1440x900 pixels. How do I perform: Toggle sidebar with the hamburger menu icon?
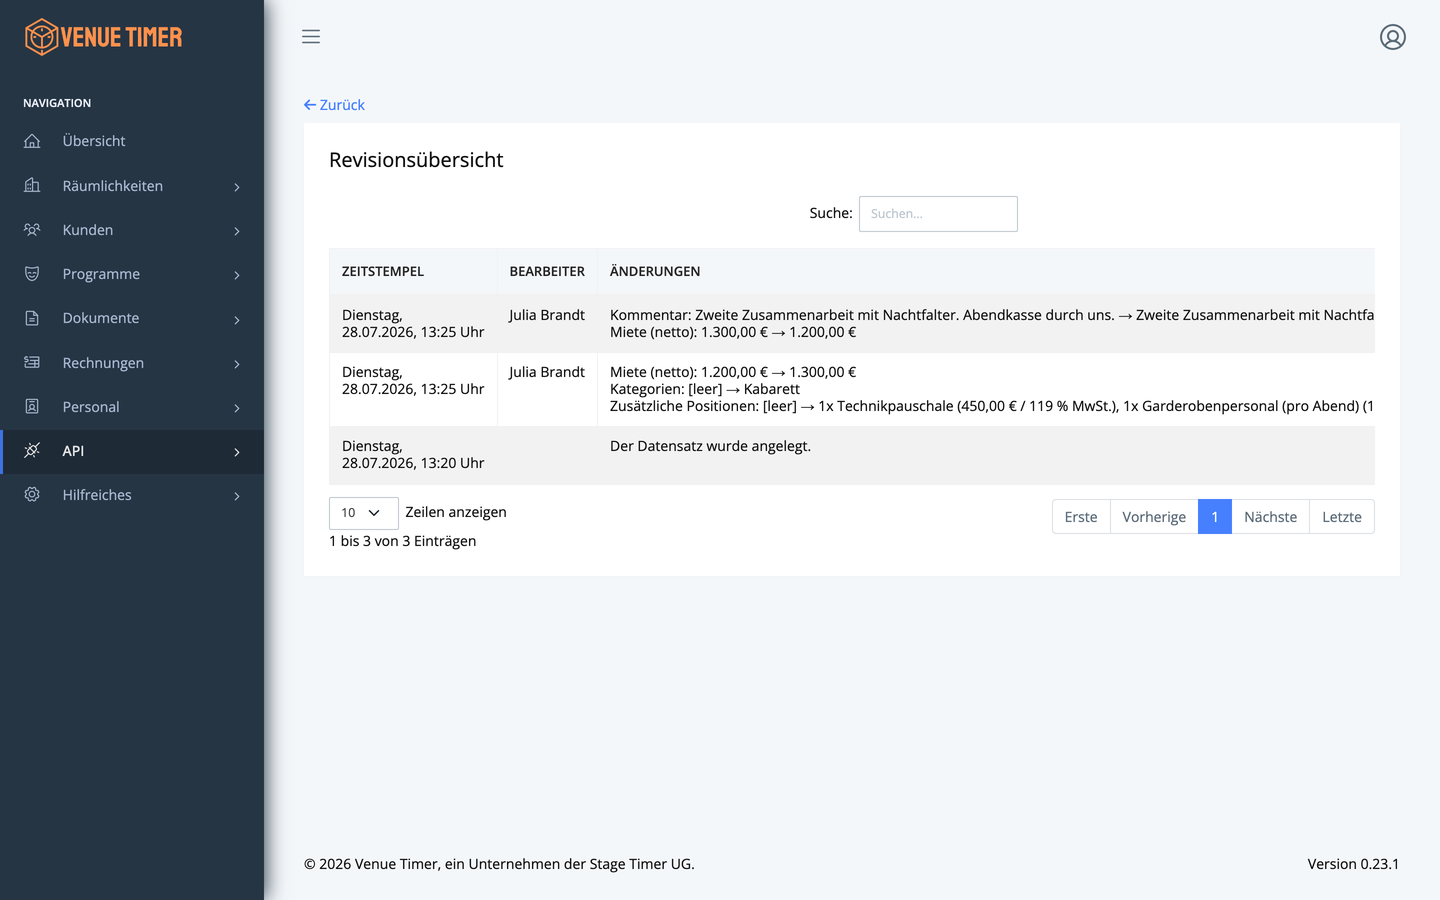point(311,37)
